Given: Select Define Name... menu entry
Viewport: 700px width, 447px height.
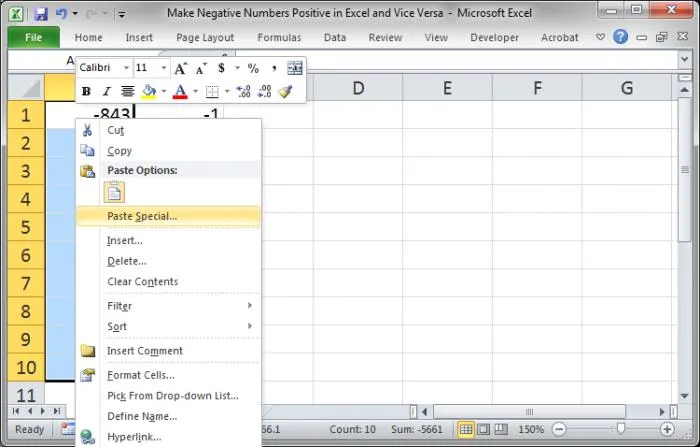Looking at the screenshot, I should point(169,416).
